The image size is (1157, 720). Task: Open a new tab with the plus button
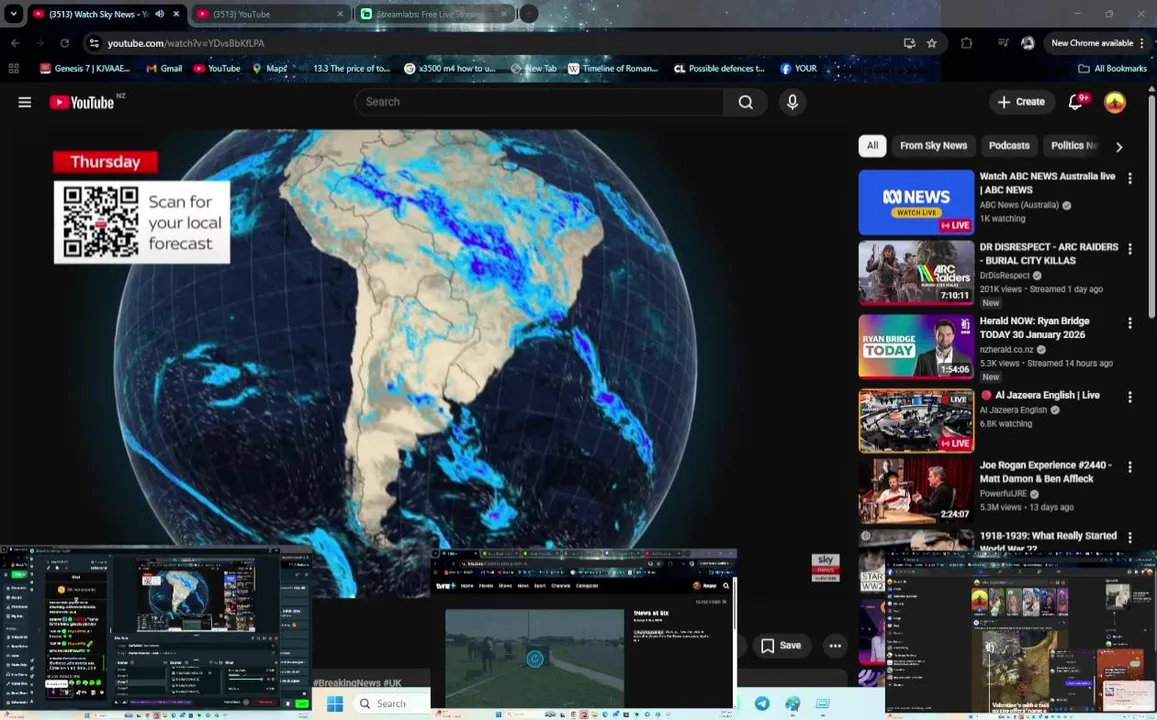pyautogui.click(x=528, y=13)
